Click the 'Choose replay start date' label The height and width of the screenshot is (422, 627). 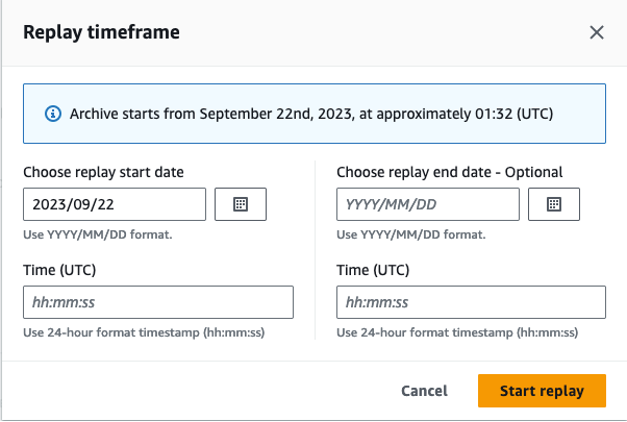coord(103,172)
